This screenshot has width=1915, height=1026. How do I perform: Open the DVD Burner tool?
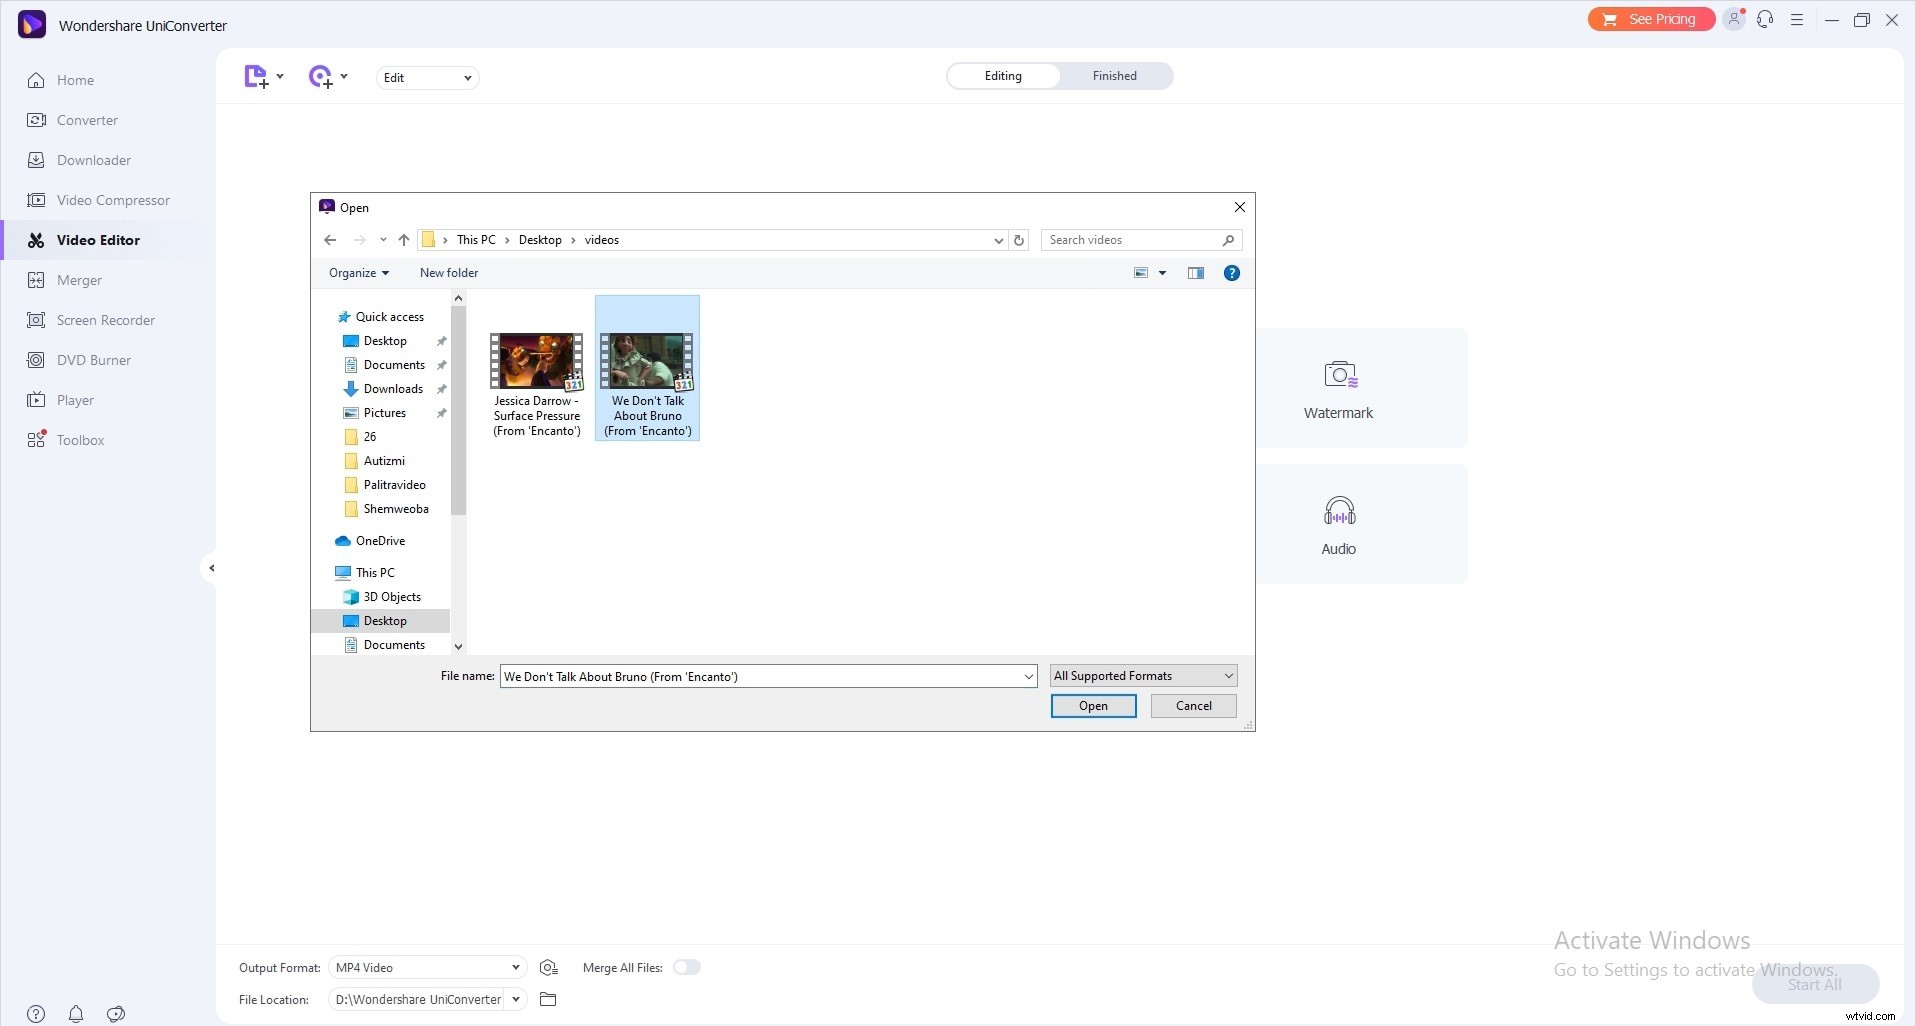(x=93, y=359)
